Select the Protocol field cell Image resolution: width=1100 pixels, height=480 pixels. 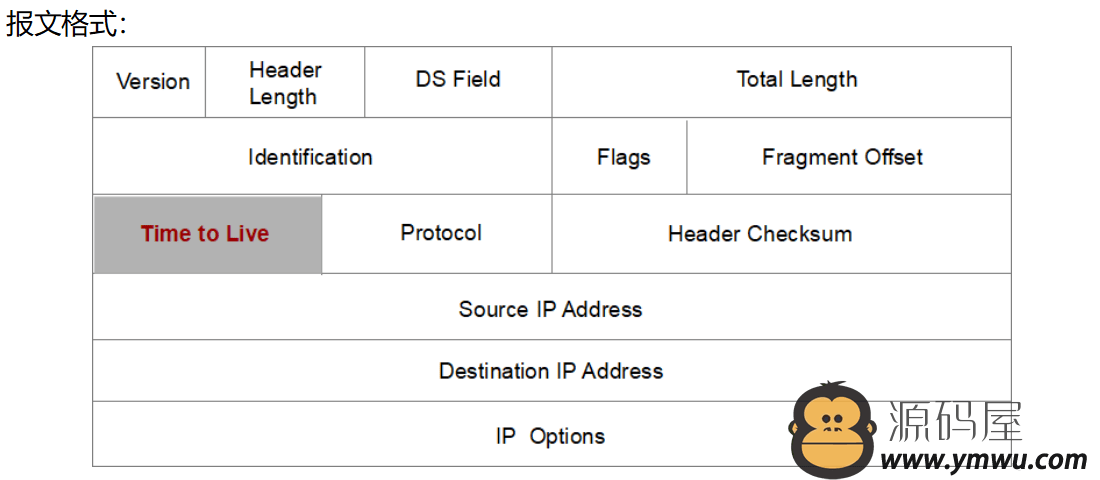[x=436, y=234]
